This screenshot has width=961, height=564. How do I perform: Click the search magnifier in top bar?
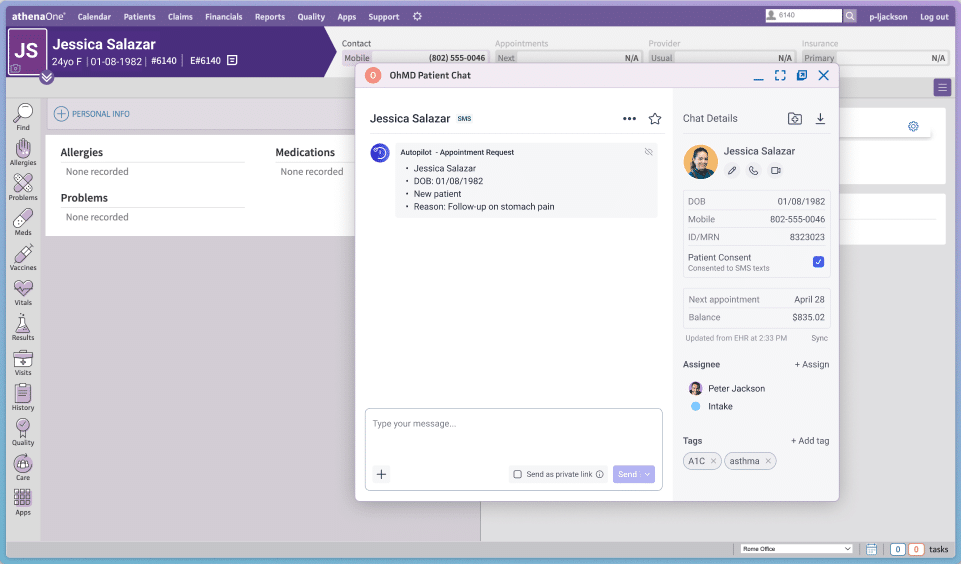coord(850,16)
